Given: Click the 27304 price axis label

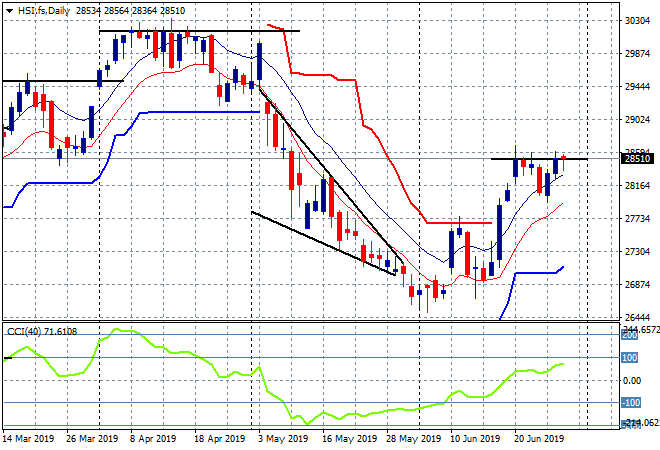Looking at the screenshot, I should [x=638, y=252].
